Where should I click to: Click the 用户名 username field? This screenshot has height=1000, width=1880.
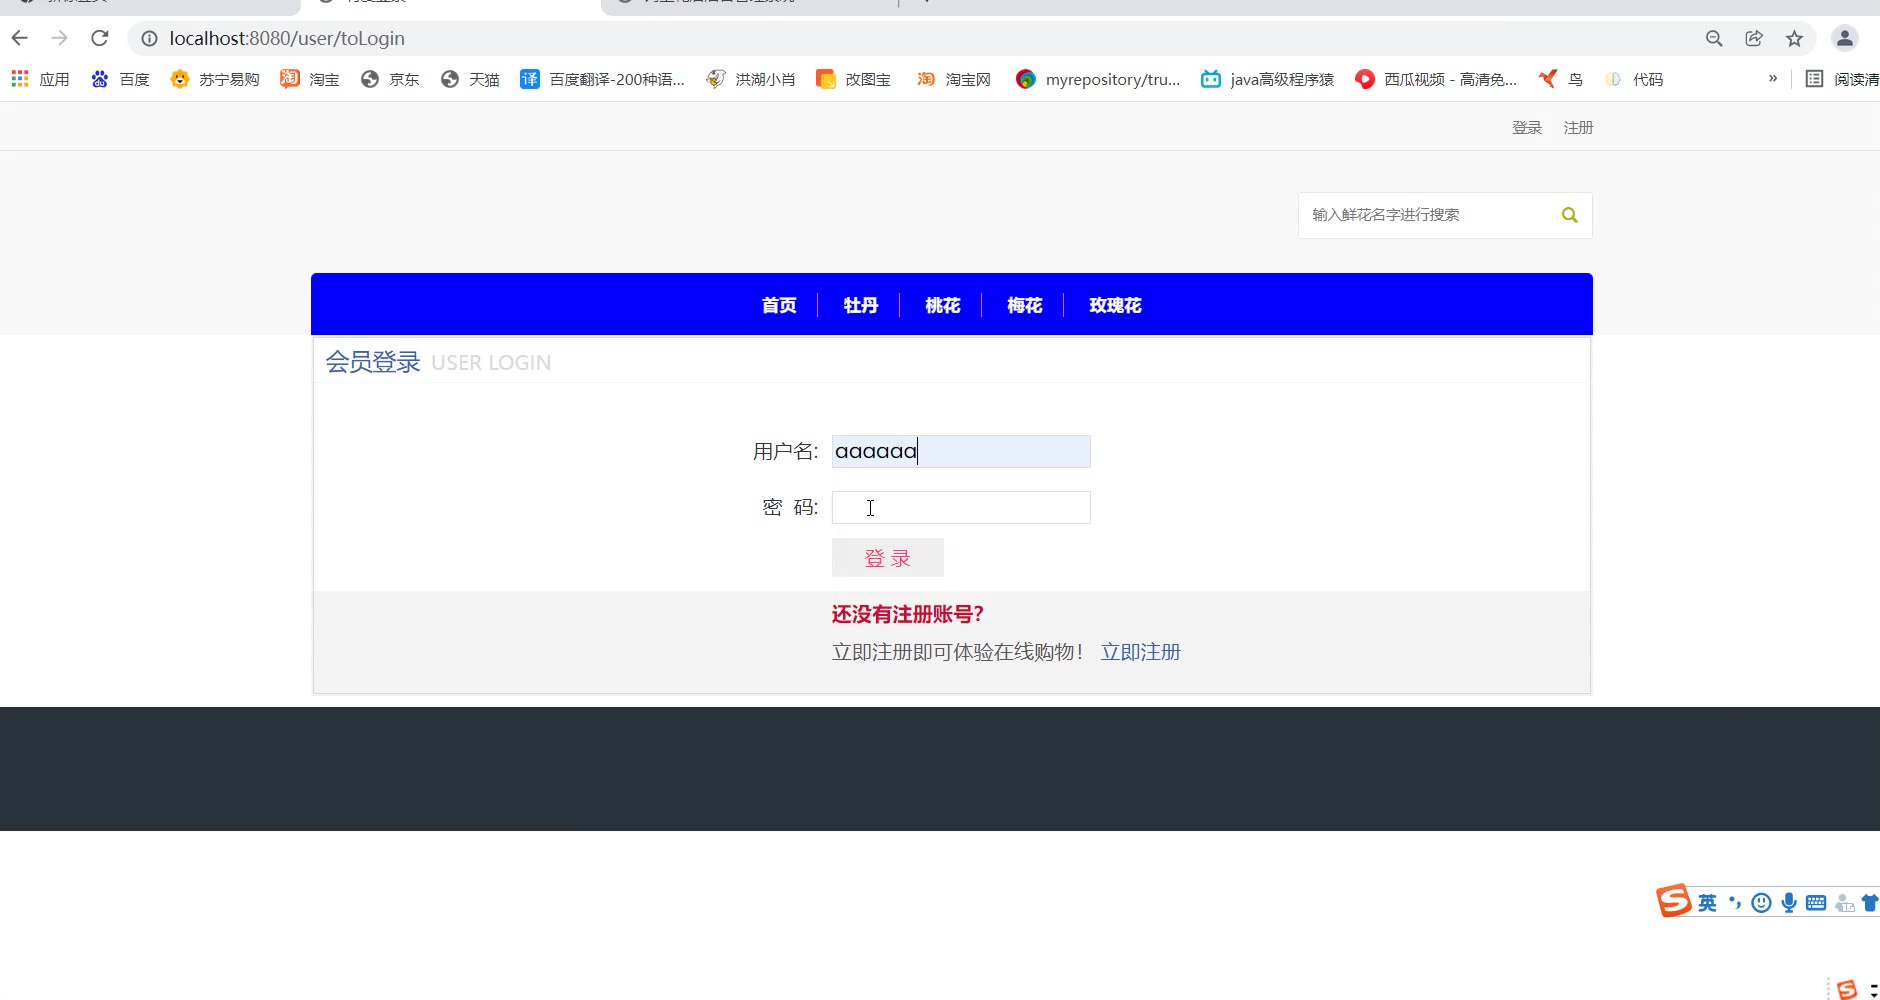click(961, 451)
